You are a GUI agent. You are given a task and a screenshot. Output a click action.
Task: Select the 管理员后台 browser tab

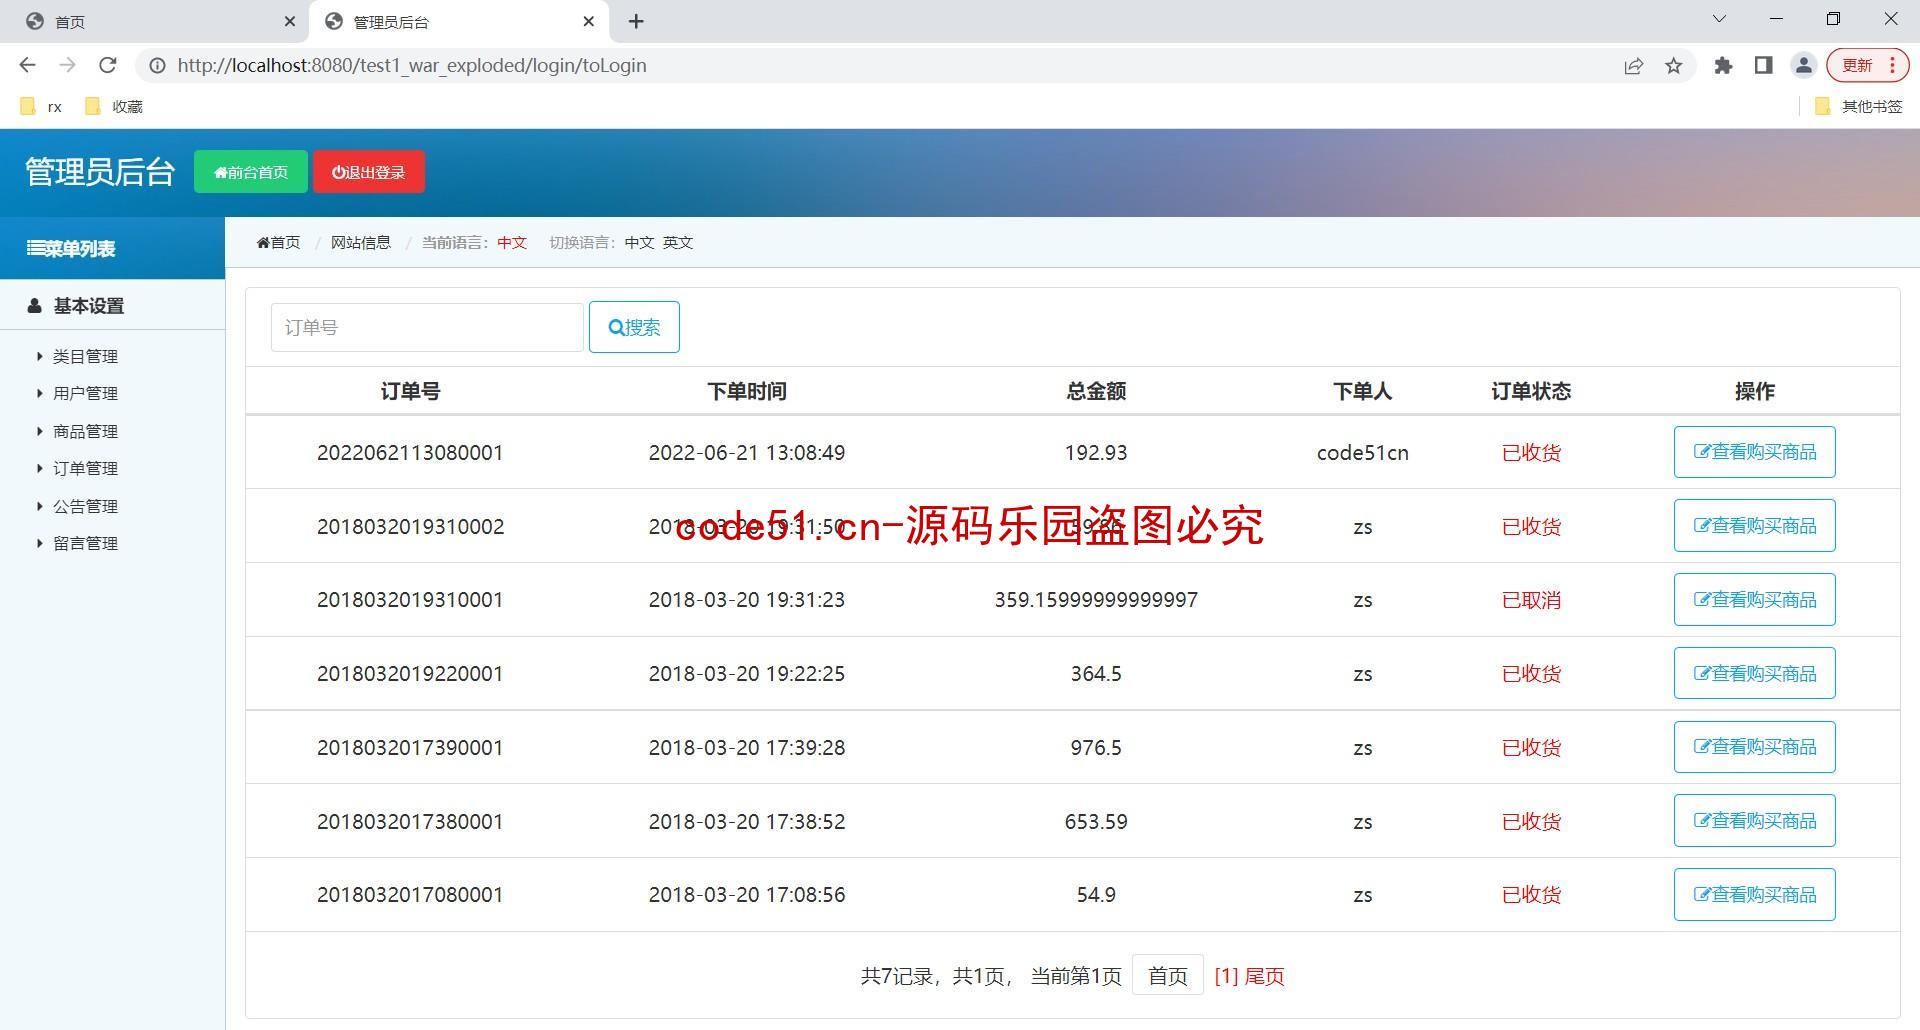tap(460, 21)
